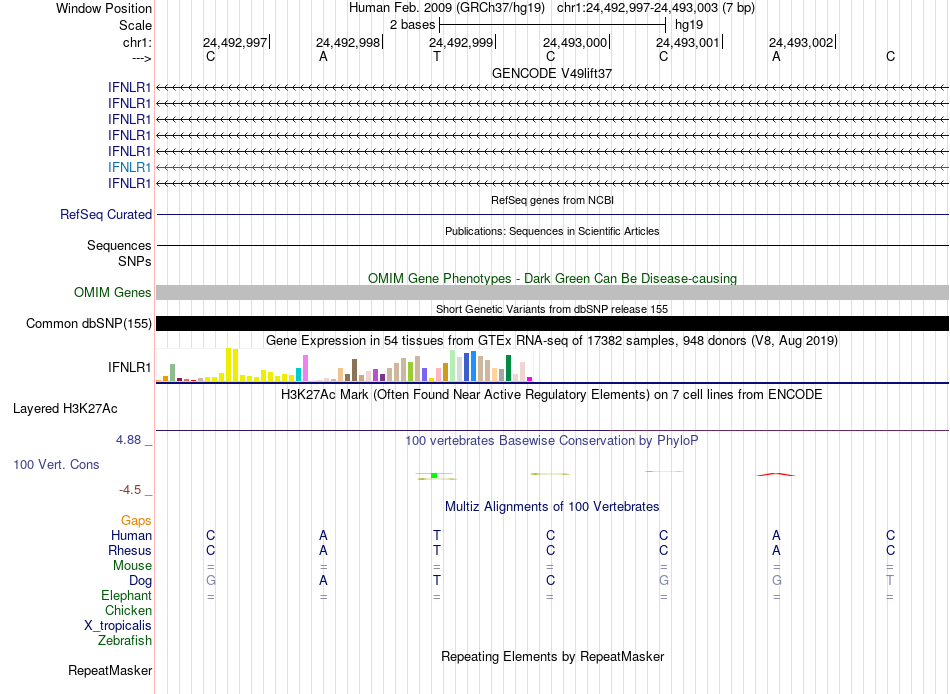This screenshot has height=694, width=950.
Task: Click the SNPs track label
Action: coord(135,261)
